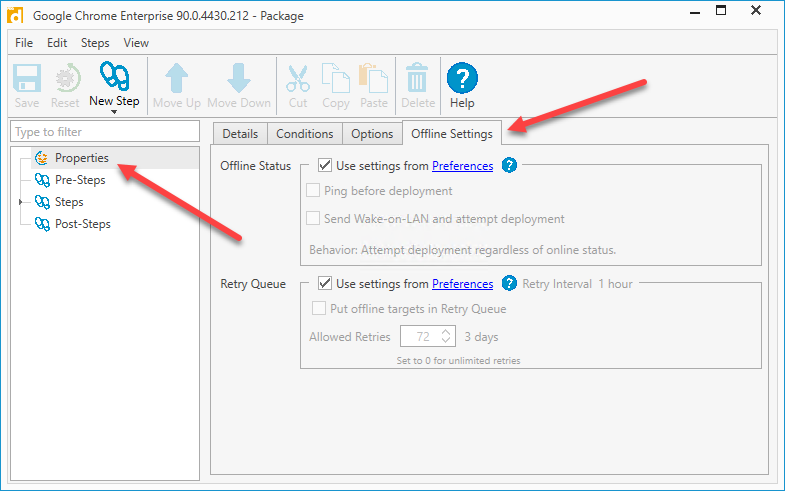Open the View menu
The width and height of the screenshot is (785, 491).
tap(136, 43)
